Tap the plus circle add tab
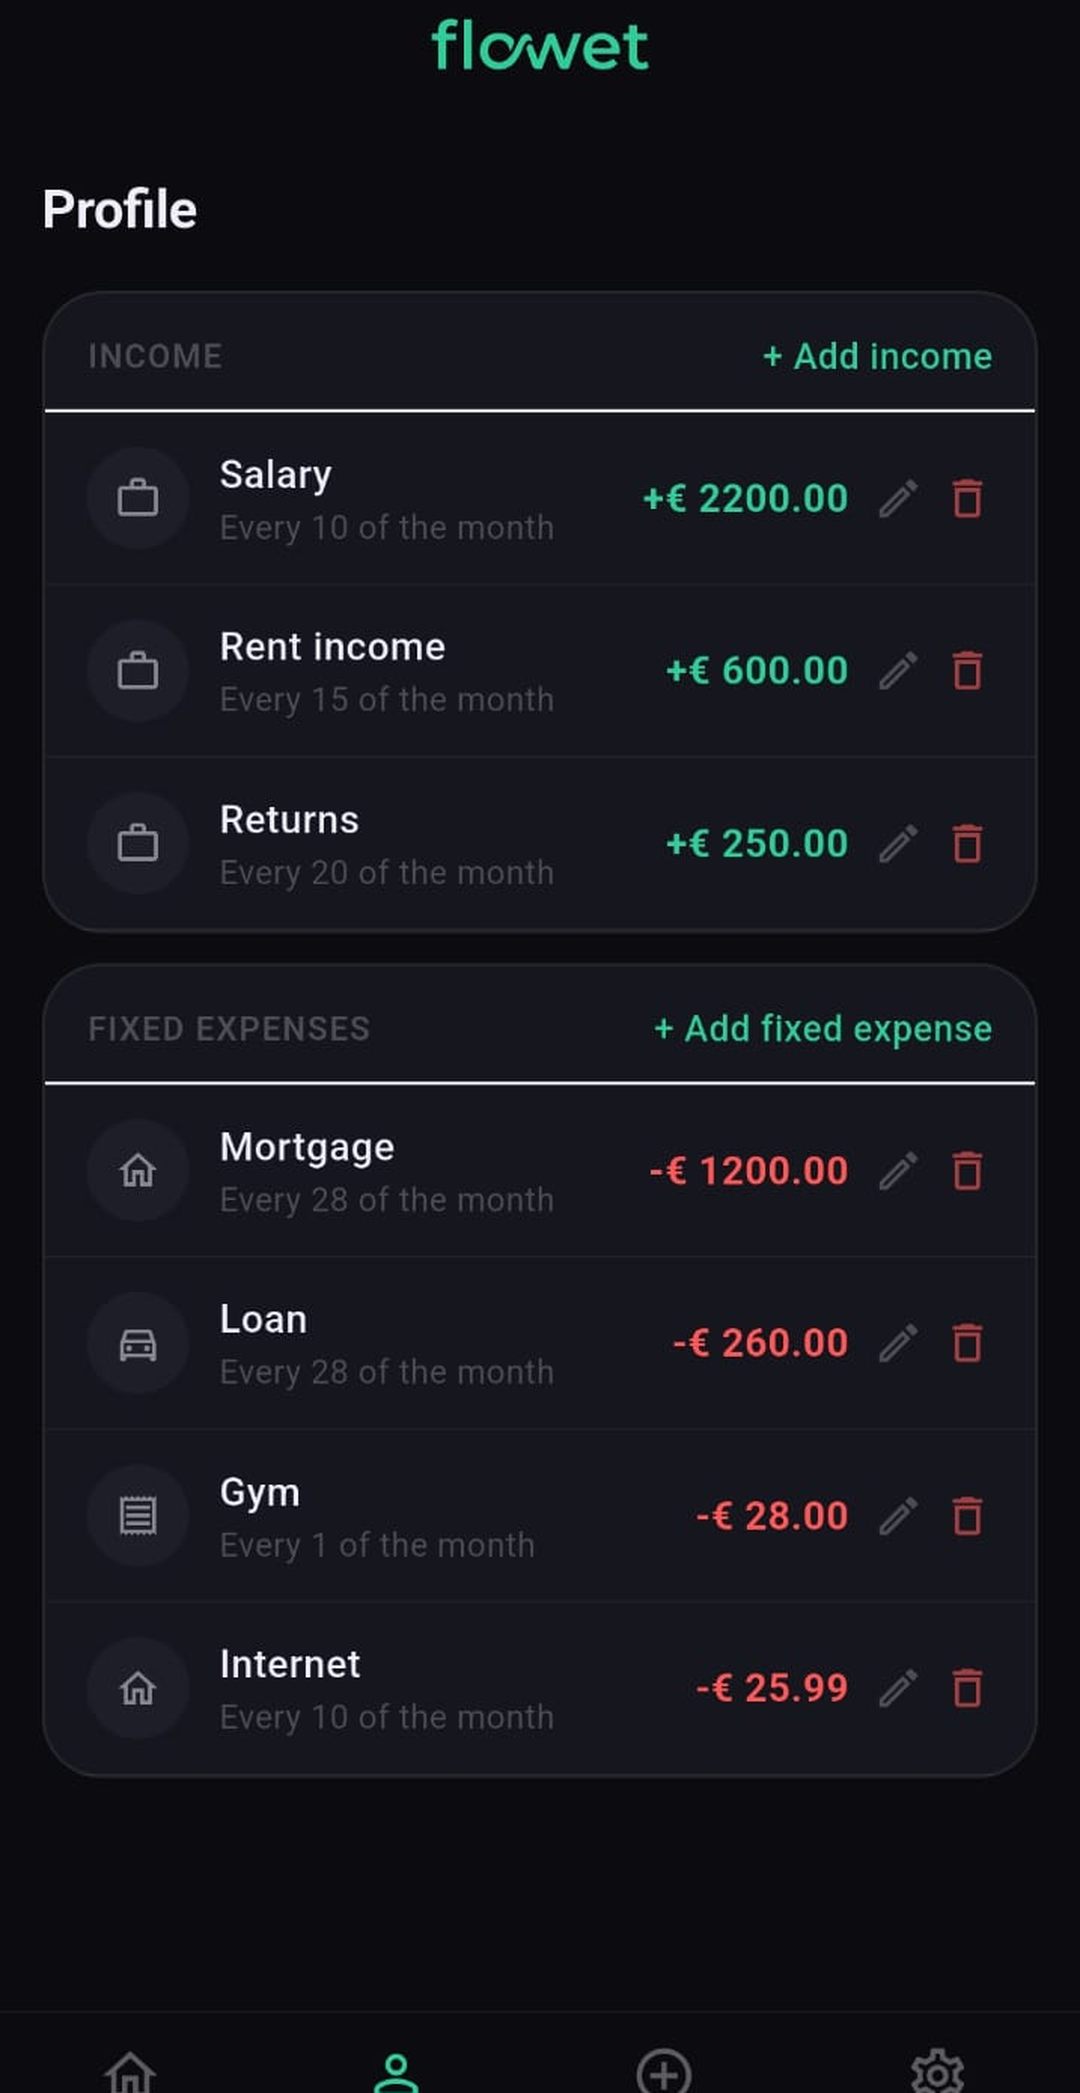Image resolution: width=1080 pixels, height=2093 pixels. tap(664, 2072)
